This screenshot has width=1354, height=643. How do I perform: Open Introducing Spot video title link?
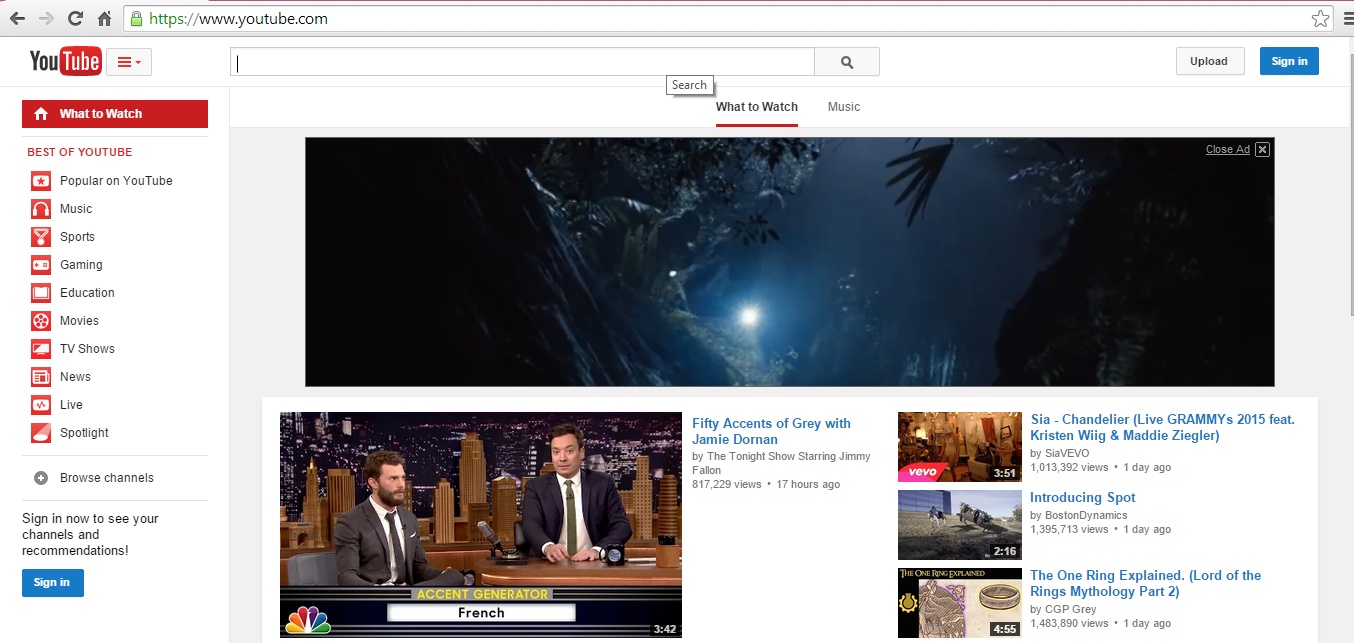(1082, 498)
